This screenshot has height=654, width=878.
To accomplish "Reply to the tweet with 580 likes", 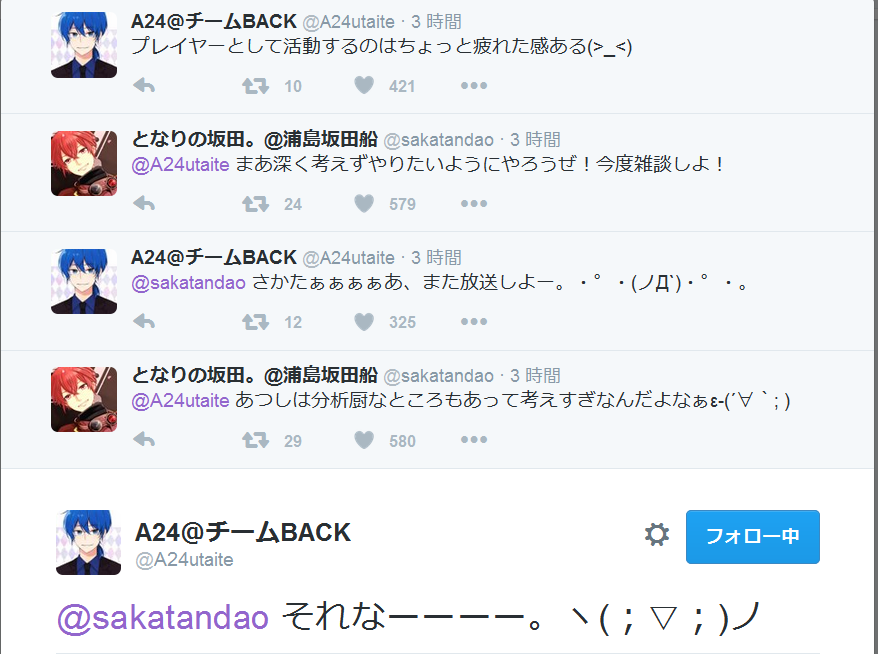I will [144, 440].
